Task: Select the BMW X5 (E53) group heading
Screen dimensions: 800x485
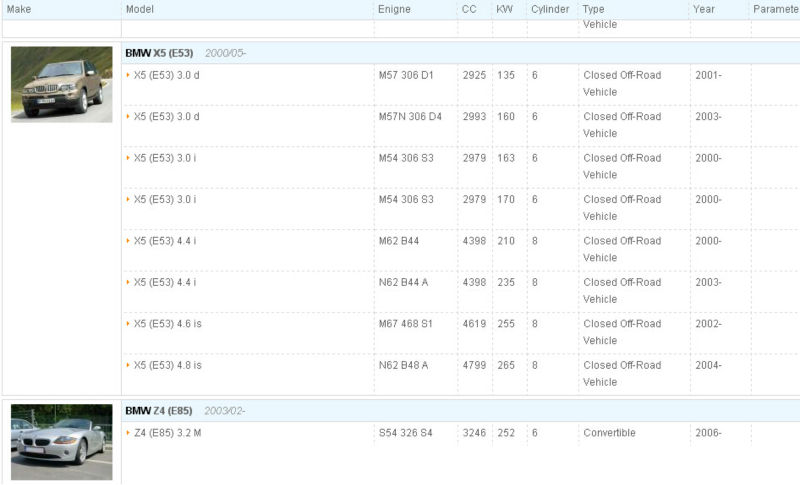Action: click(x=159, y=53)
